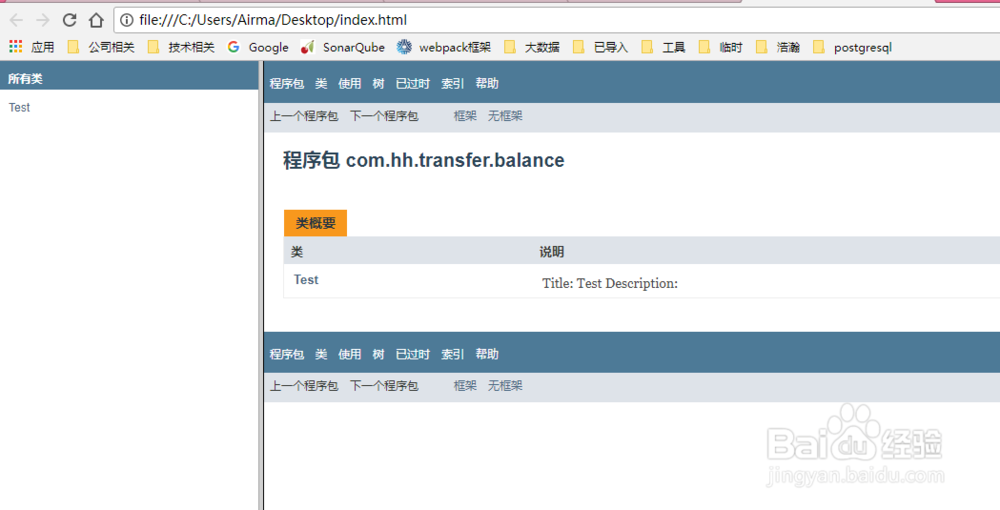Open the 大数据 bookmark folder
This screenshot has height=510, width=1000.
point(532,47)
